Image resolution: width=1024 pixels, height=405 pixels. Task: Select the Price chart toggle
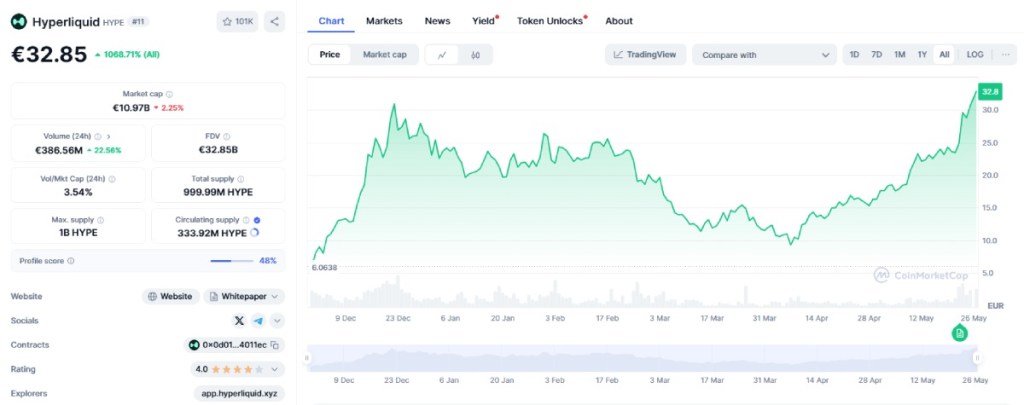[x=329, y=55]
